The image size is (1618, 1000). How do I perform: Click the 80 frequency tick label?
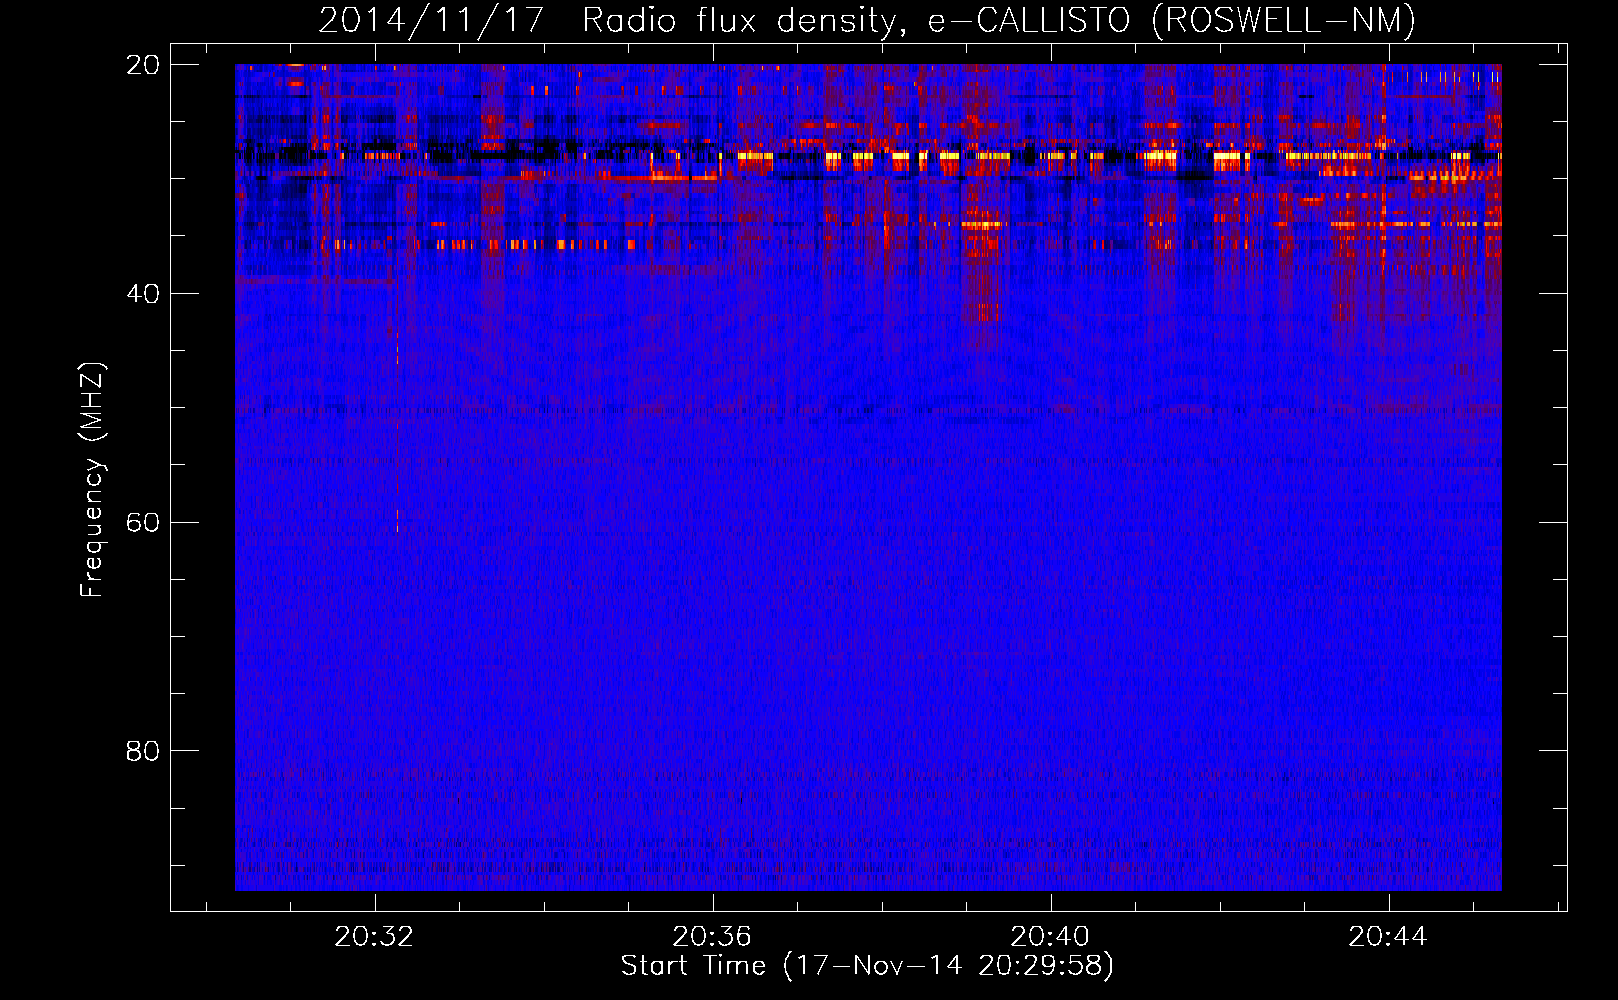pyautogui.click(x=142, y=751)
